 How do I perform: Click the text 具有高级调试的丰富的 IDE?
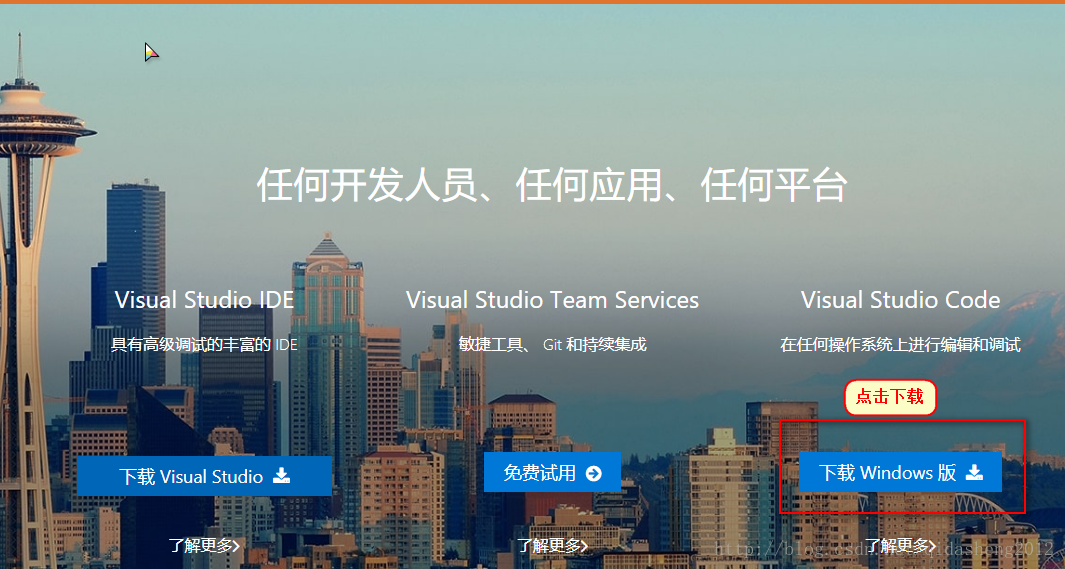coord(204,344)
